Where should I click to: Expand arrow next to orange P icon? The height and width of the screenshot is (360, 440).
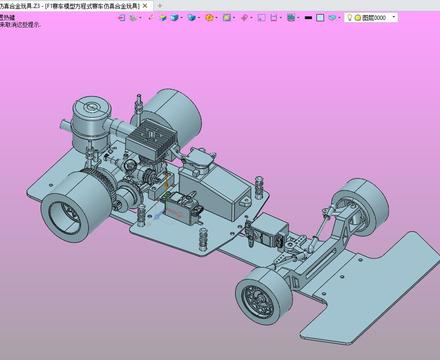click(216, 18)
